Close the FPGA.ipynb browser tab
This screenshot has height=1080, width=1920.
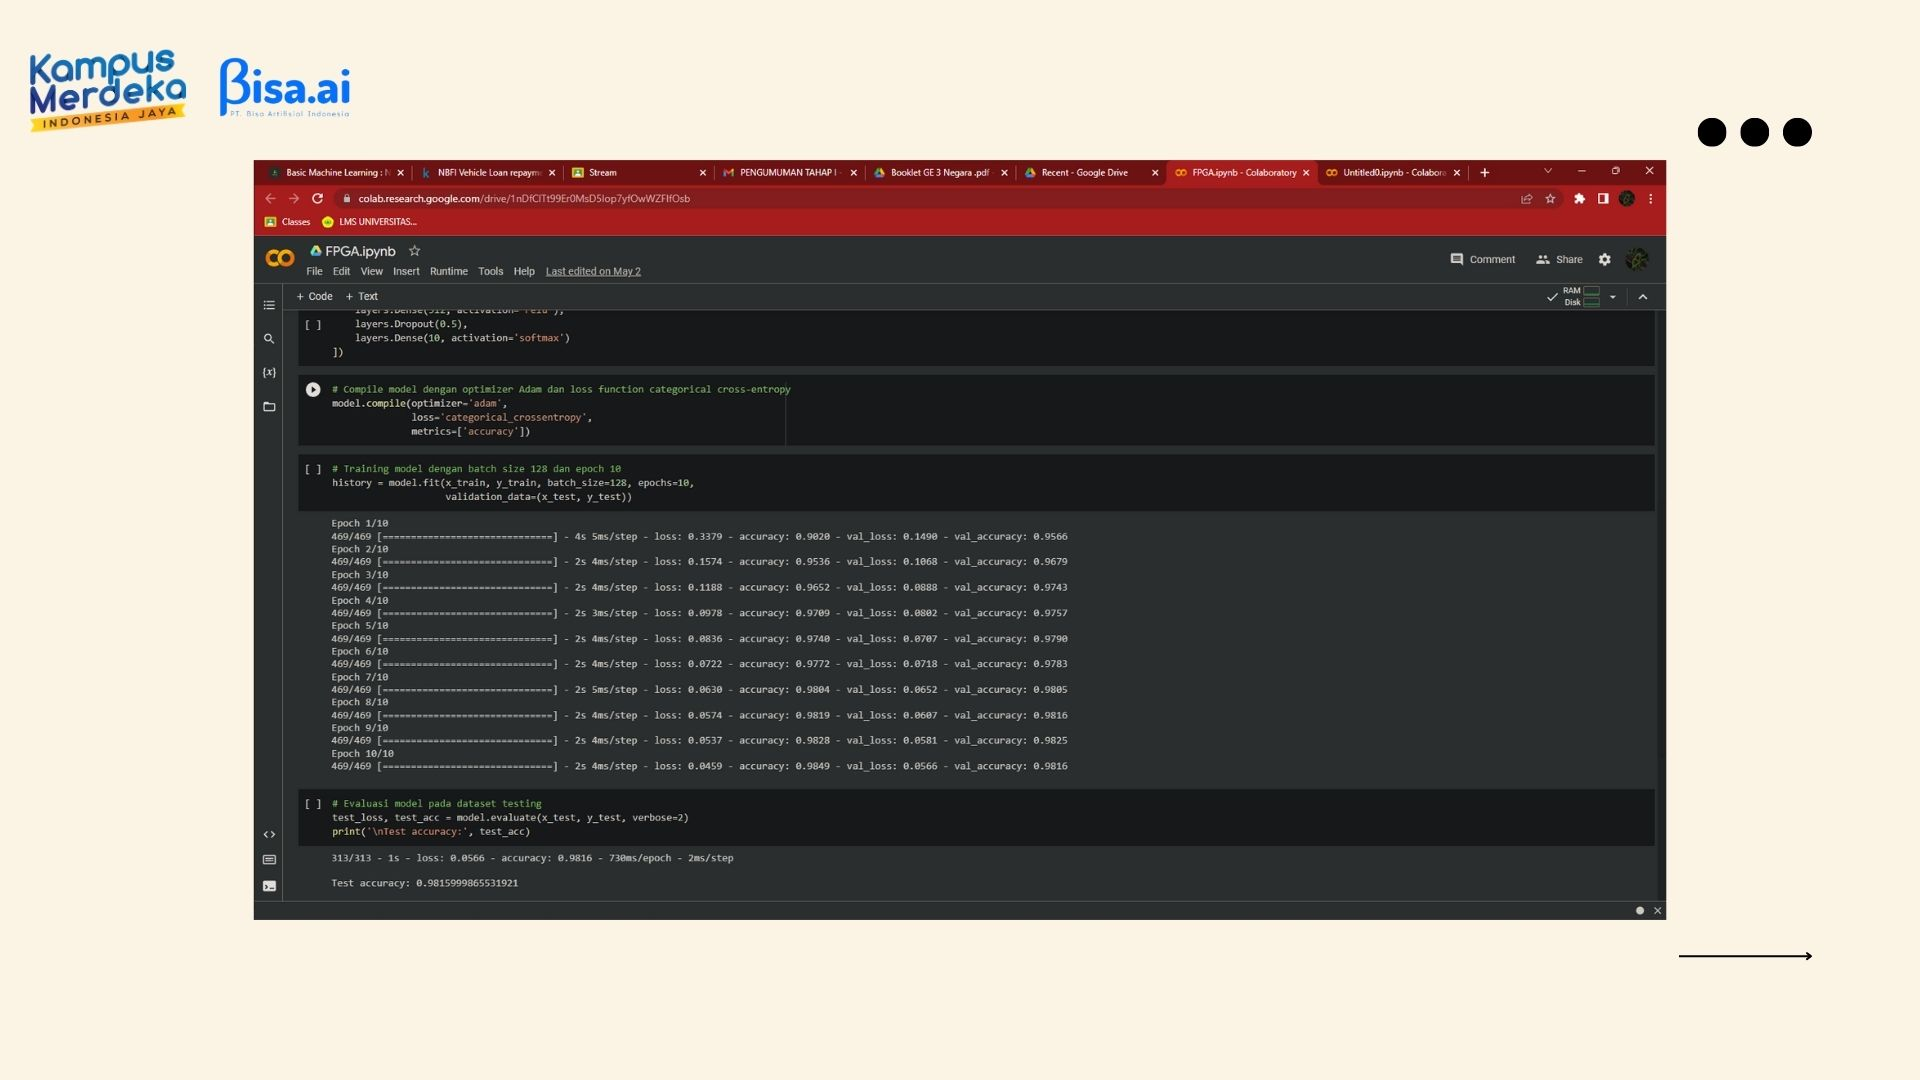tap(1306, 173)
